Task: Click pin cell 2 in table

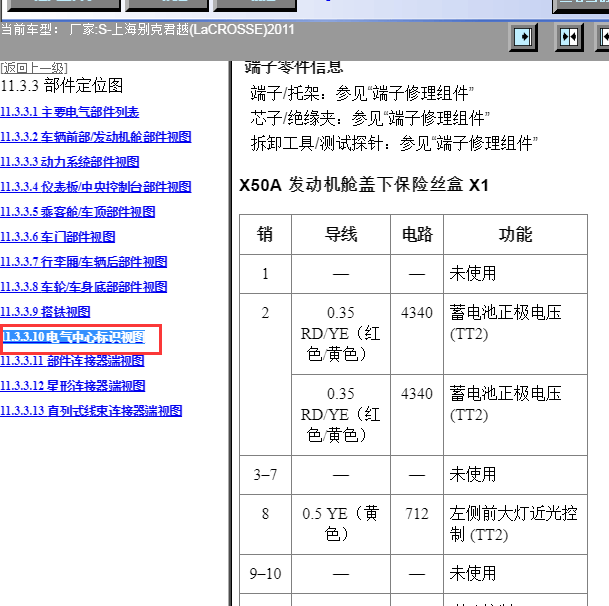Action: click(x=265, y=374)
